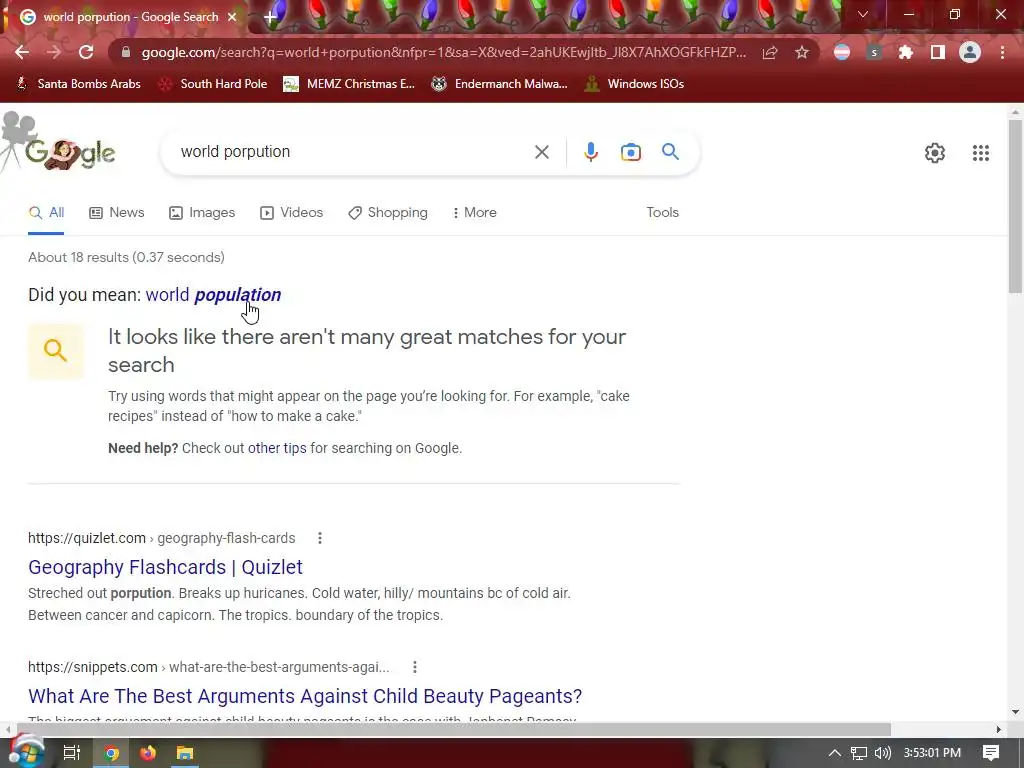Open the network status tray icon

click(858, 753)
